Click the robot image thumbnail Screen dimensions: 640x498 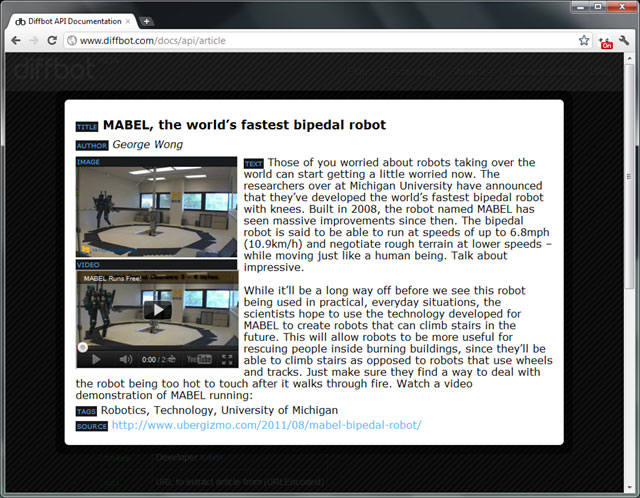[157, 211]
